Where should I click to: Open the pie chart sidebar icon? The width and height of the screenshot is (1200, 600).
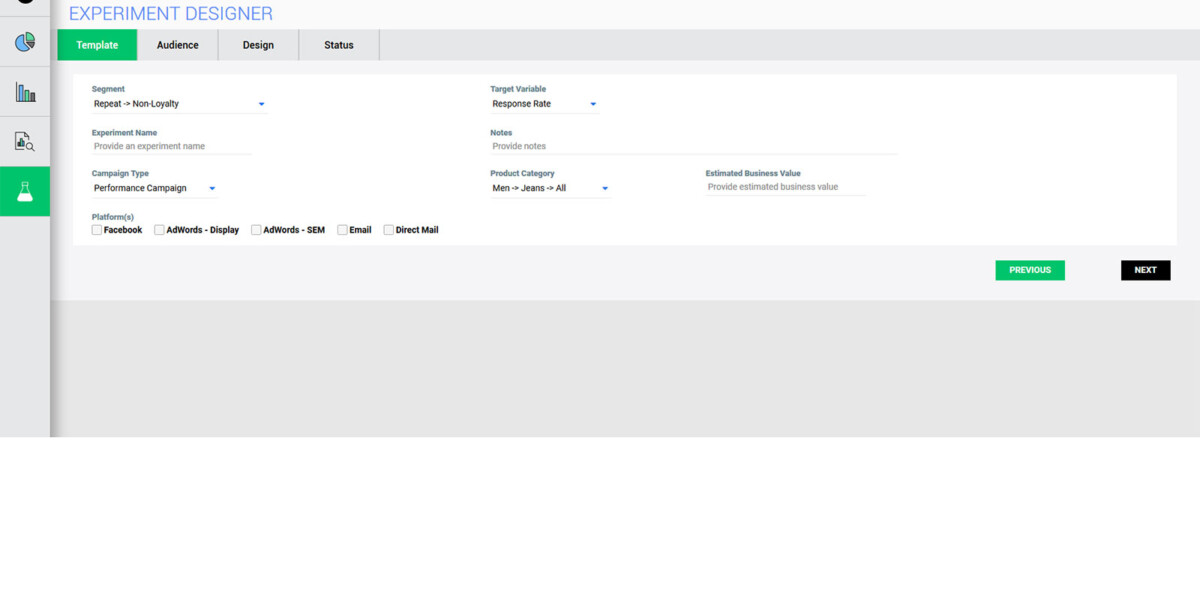25,42
